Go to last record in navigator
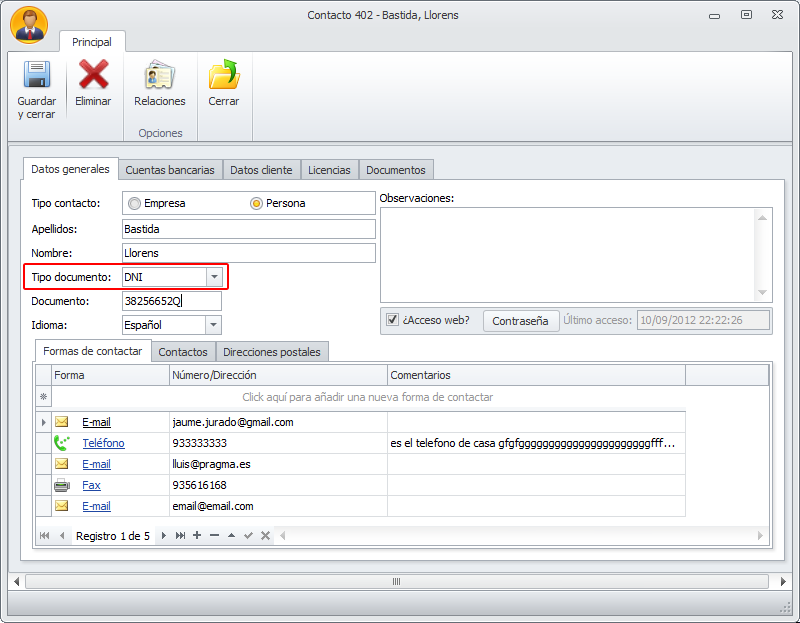The height and width of the screenshot is (623, 800). (x=180, y=536)
